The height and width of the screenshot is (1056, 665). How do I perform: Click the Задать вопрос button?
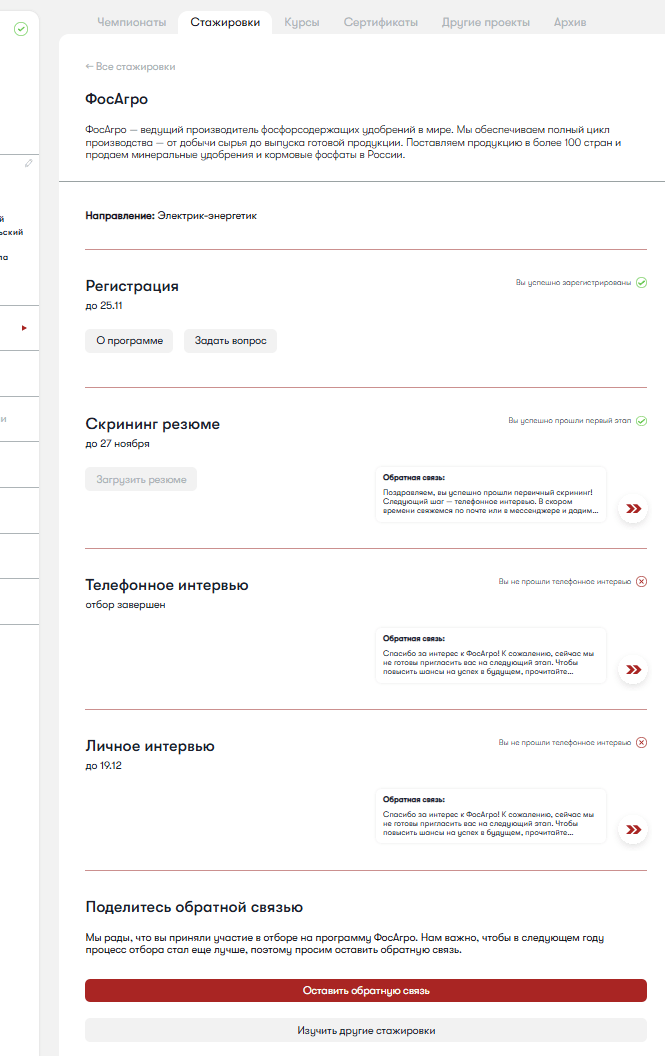230,341
